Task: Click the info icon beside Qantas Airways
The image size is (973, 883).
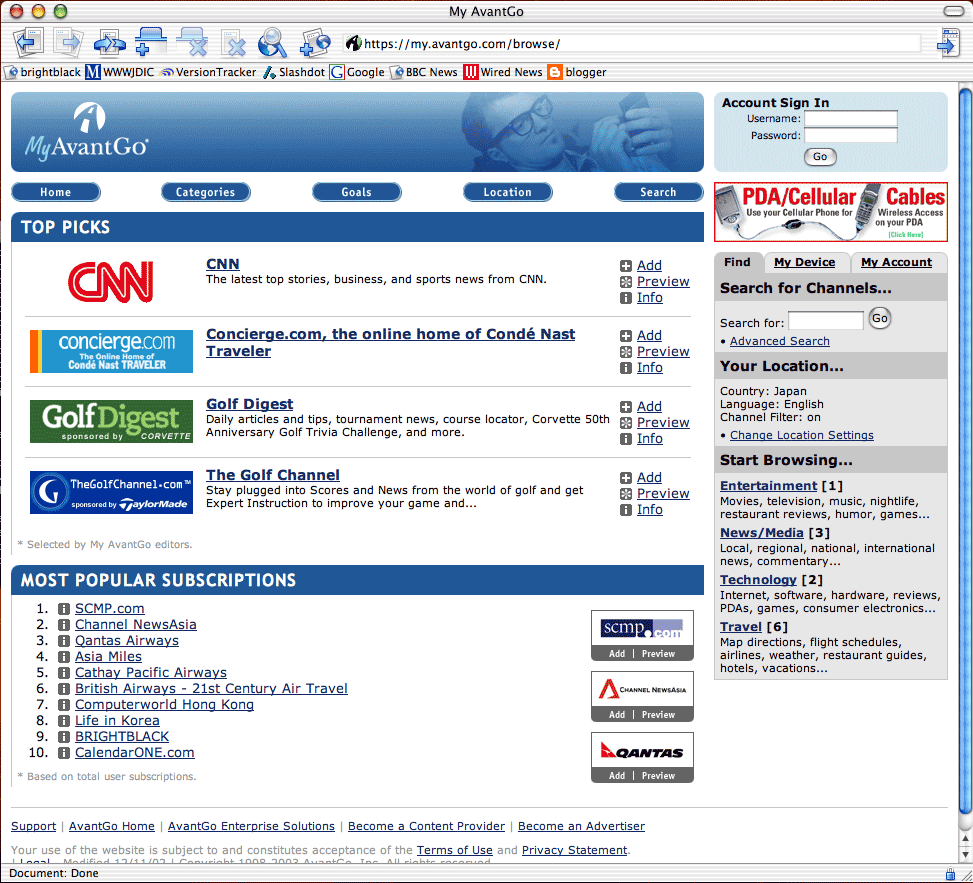Action: 63,641
